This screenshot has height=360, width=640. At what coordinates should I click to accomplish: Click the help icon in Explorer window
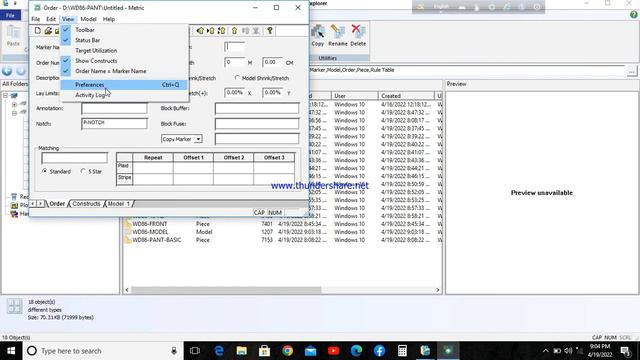pyautogui.click(x=633, y=15)
